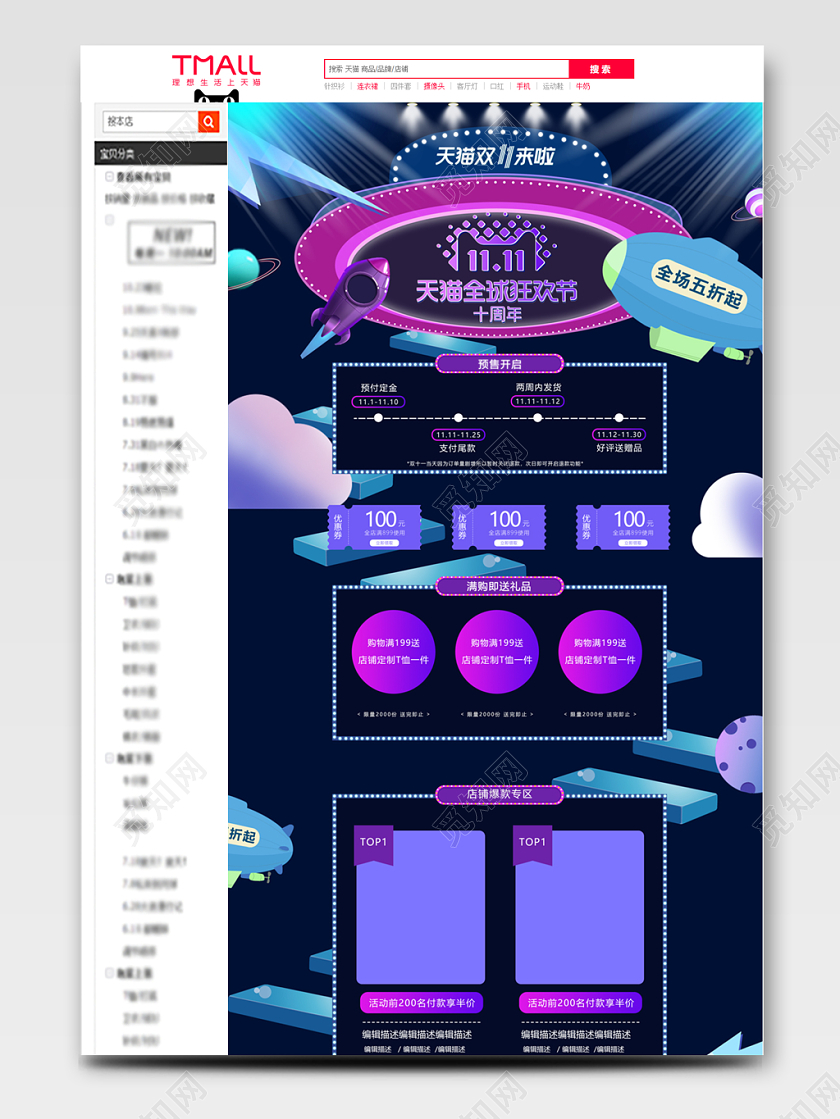Click the first 优惠券 100元 coupon
840x1119 pixels.
[x=374, y=526]
